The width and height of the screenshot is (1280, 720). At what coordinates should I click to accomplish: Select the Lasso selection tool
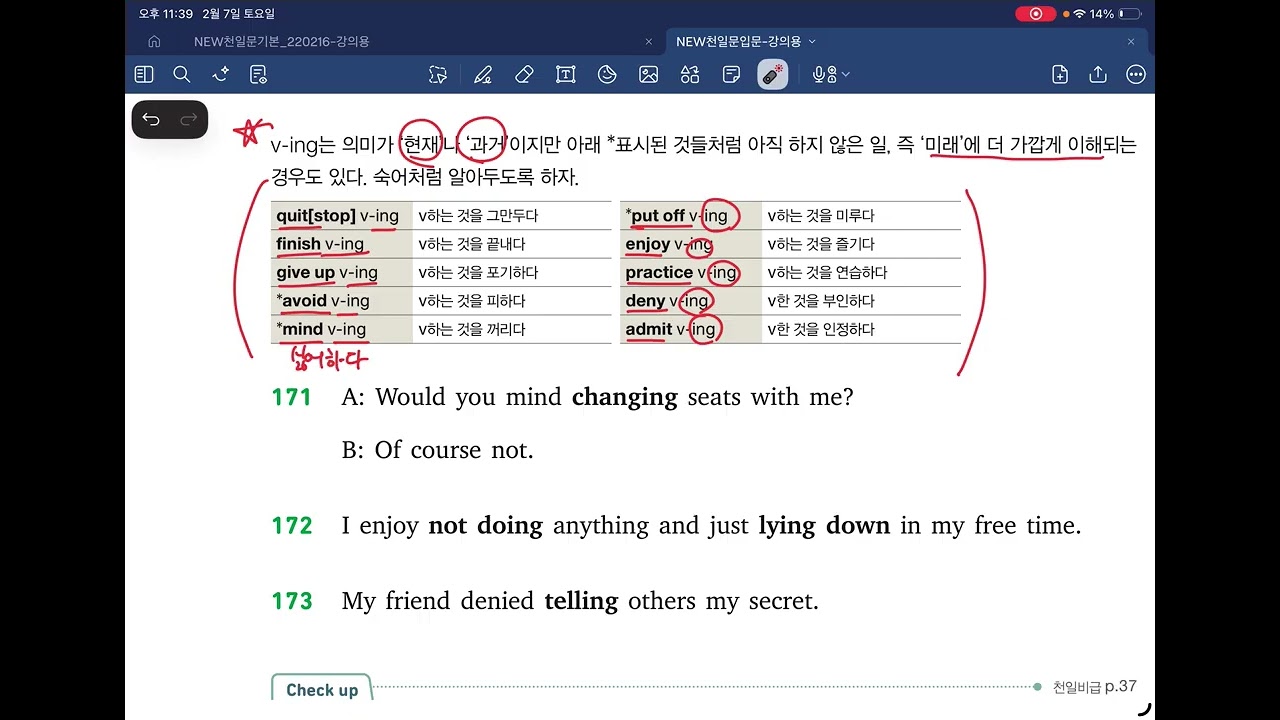click(x=438, y=74)
